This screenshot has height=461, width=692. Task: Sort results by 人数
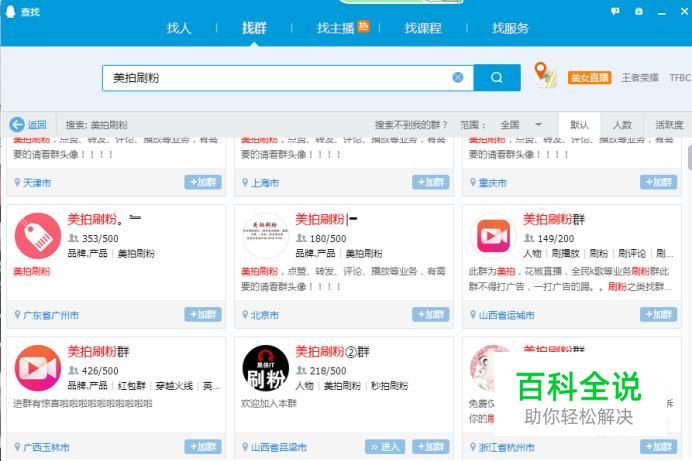click(622, 125)
